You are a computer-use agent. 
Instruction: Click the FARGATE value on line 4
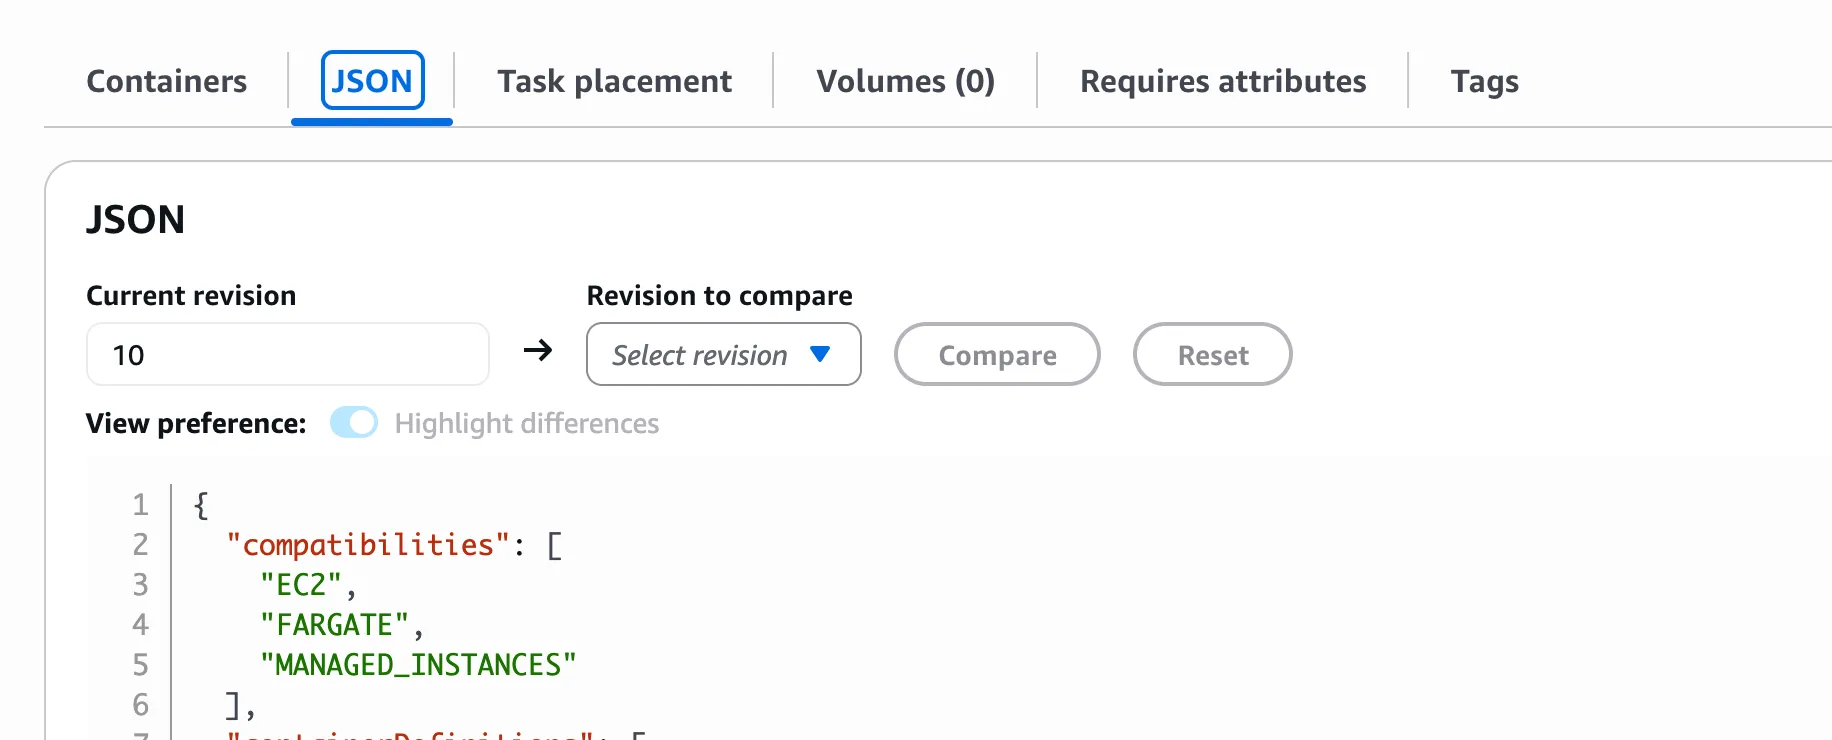click(331, 624)
